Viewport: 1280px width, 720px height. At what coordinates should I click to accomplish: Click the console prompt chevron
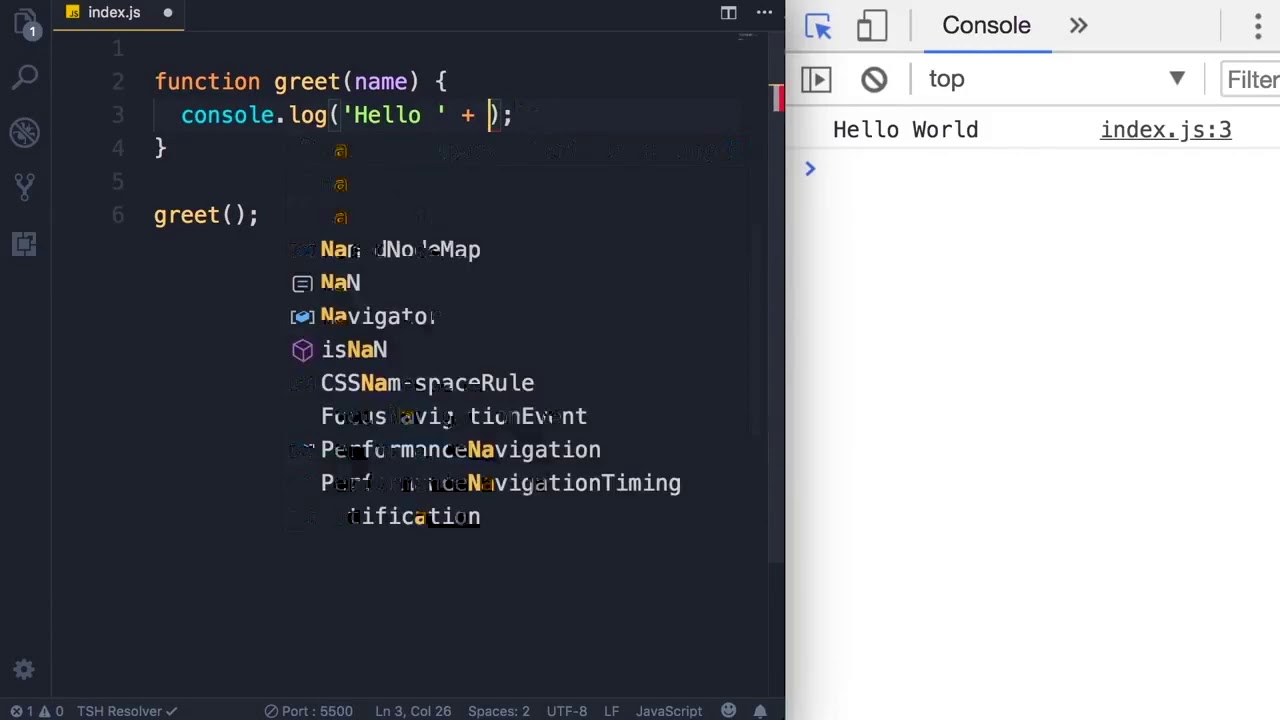tap(810, 169)
